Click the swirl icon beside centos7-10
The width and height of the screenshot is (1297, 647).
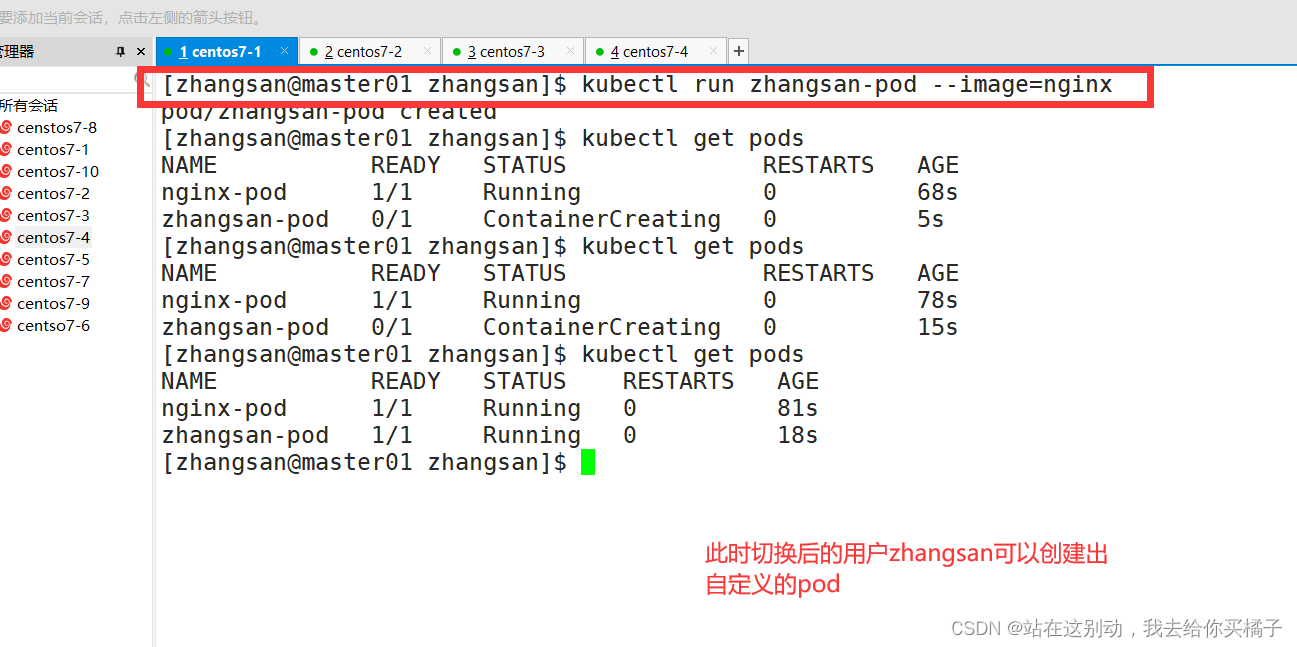coord(6,171)
